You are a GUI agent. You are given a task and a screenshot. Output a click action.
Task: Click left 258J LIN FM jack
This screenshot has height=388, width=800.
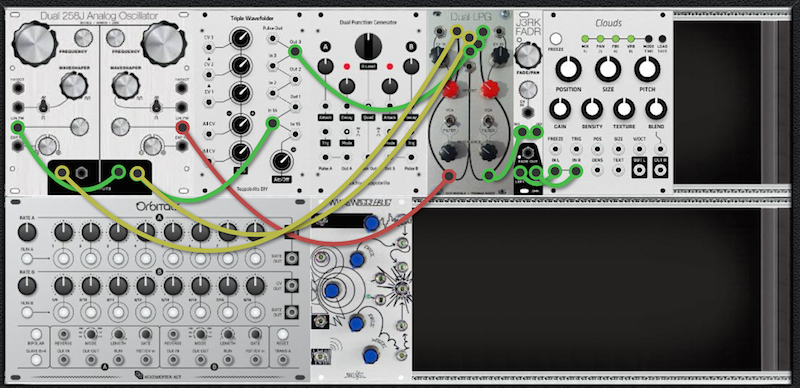18,127
